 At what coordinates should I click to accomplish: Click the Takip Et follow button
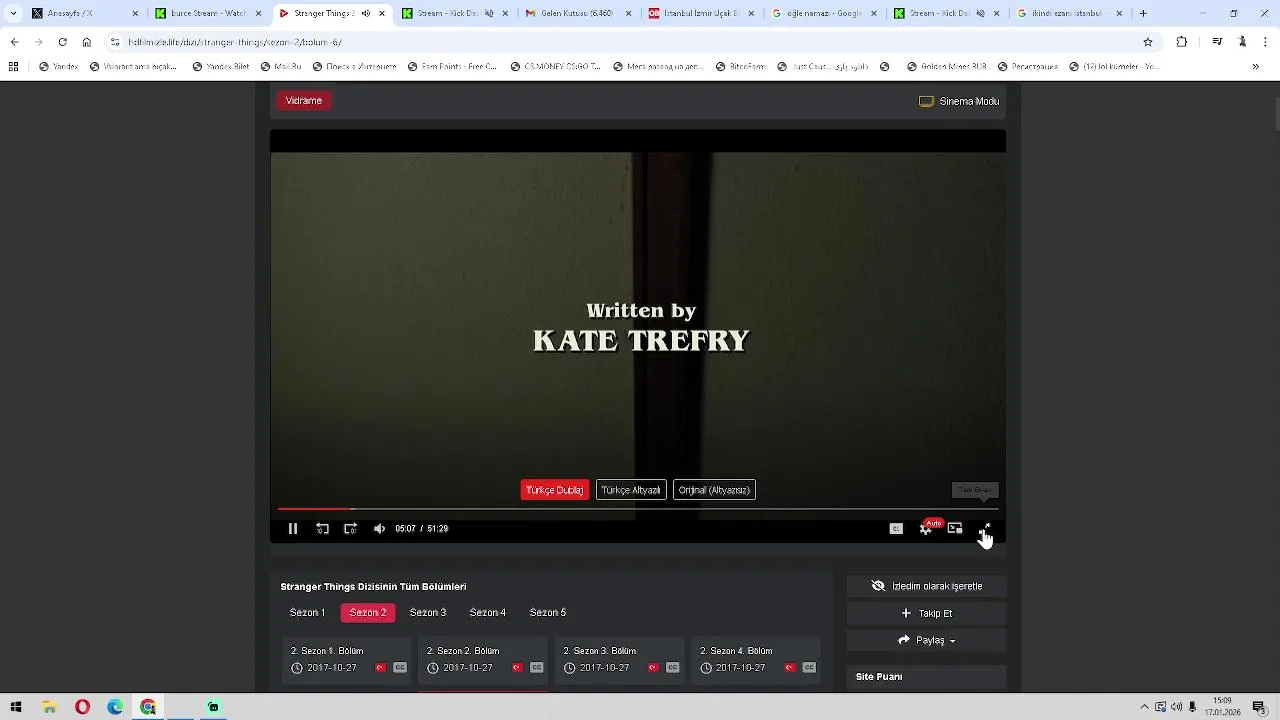pos(926,613)
